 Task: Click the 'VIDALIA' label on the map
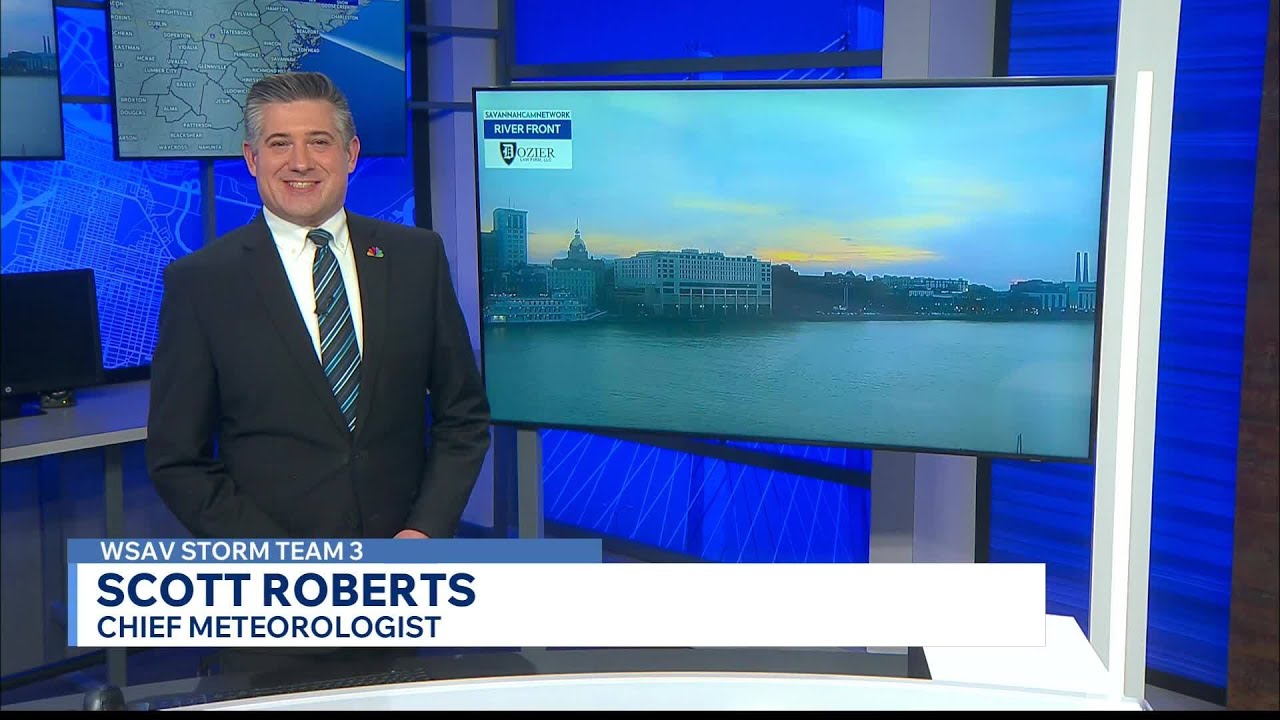coord(188,47)
